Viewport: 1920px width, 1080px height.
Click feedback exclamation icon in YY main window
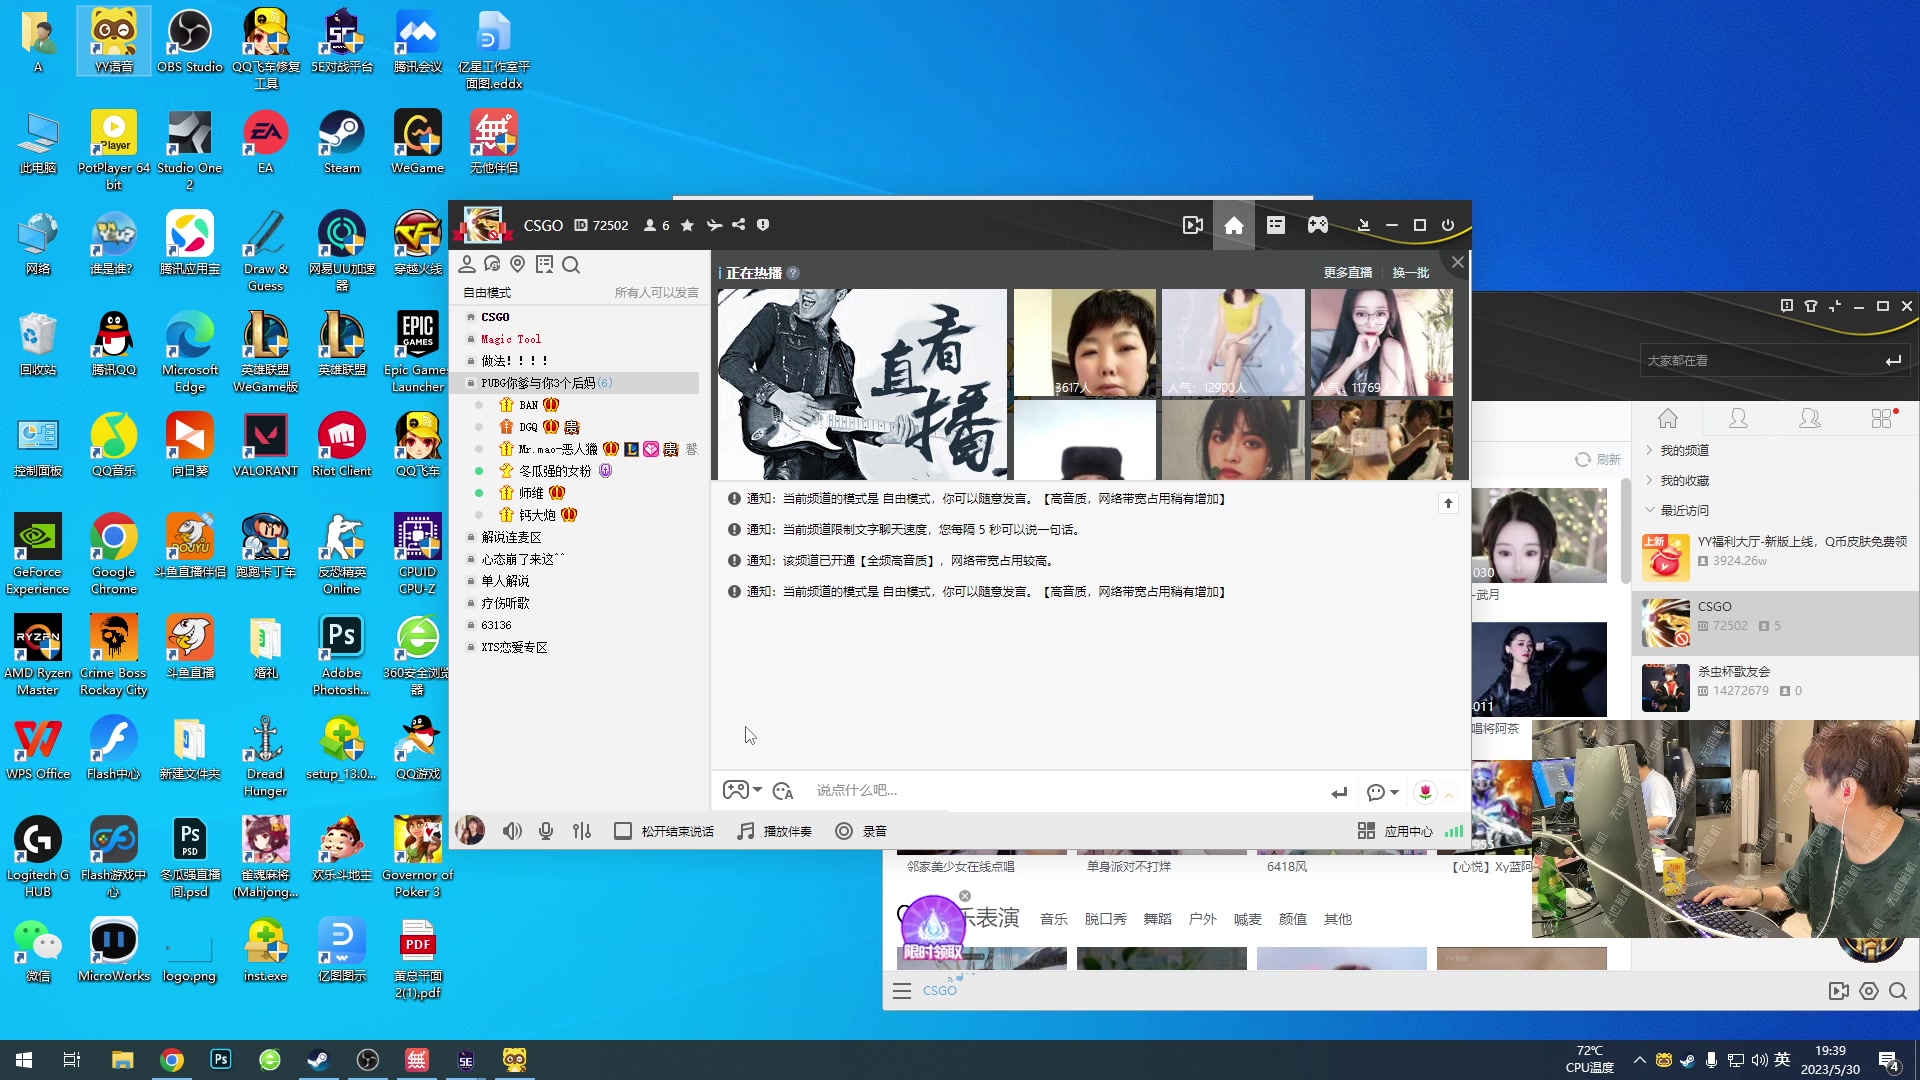1787,306
